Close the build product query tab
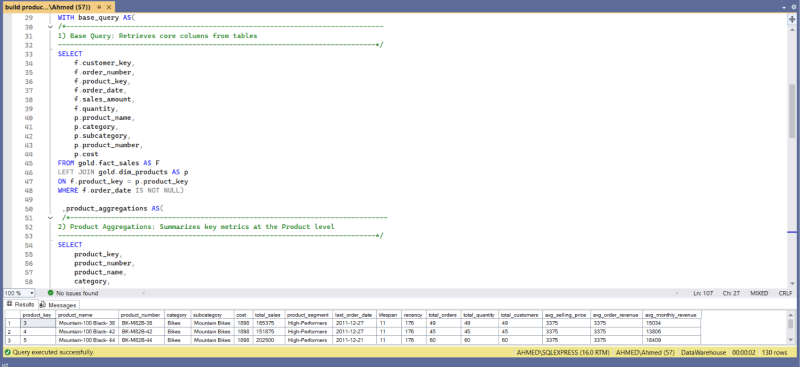Image resolution: width=800 pixels, height=367 pixels. click(x=109, y=8)
